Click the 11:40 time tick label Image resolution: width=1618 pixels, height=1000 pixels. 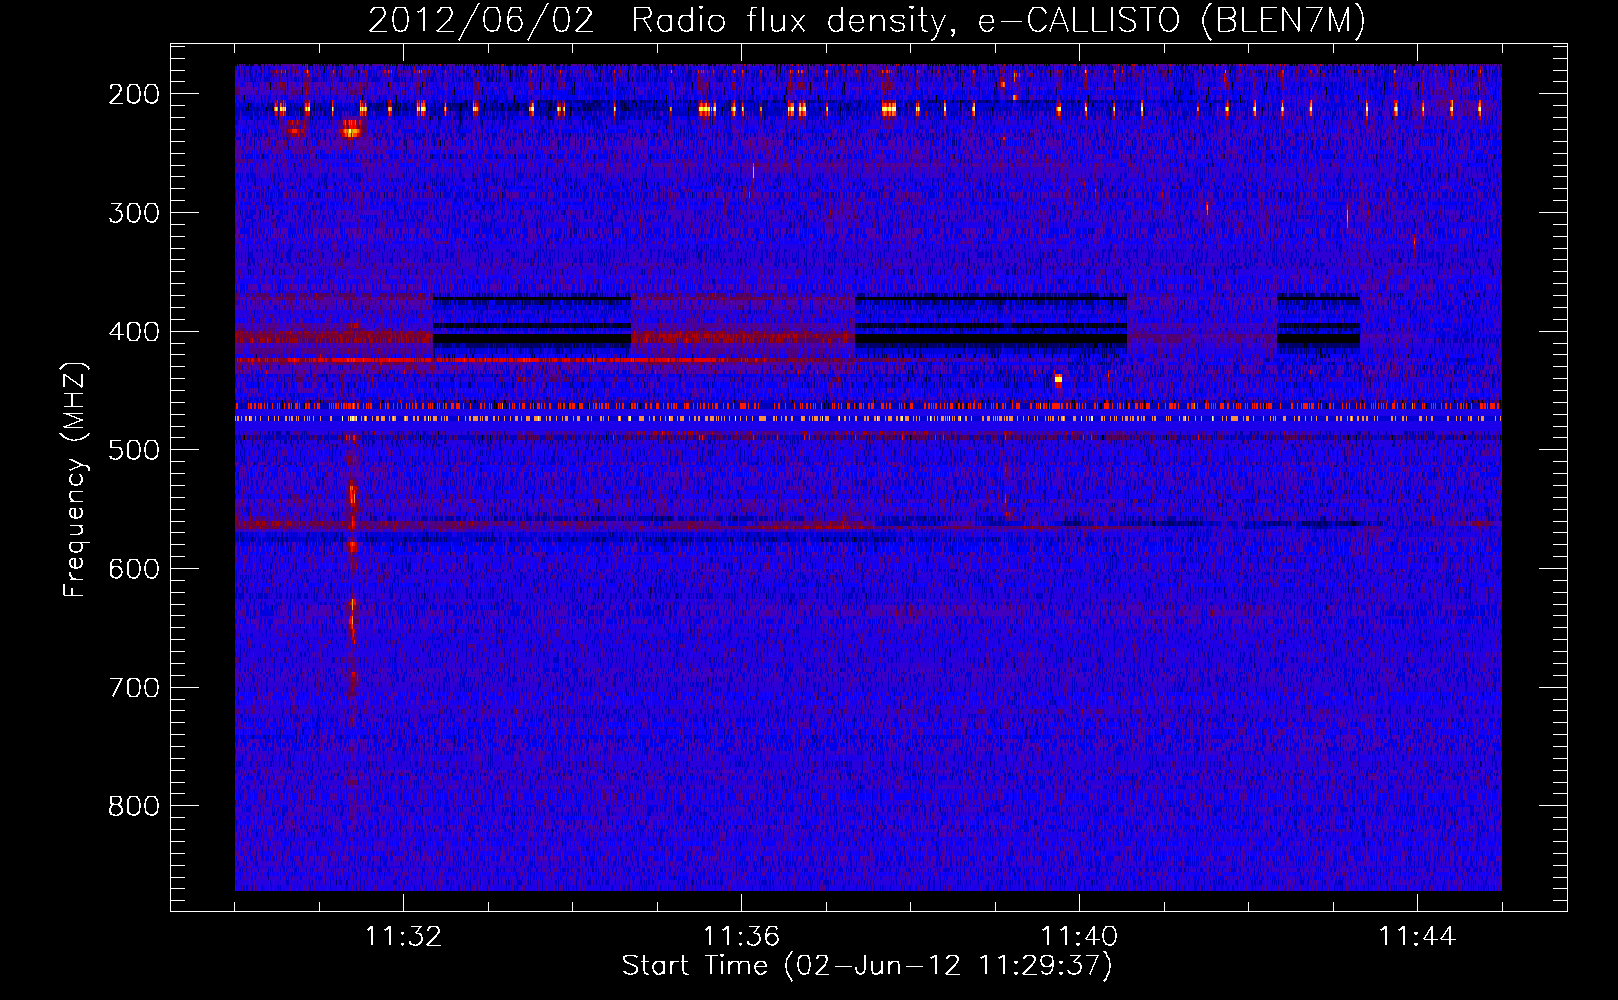click(x=1079, y=936)
